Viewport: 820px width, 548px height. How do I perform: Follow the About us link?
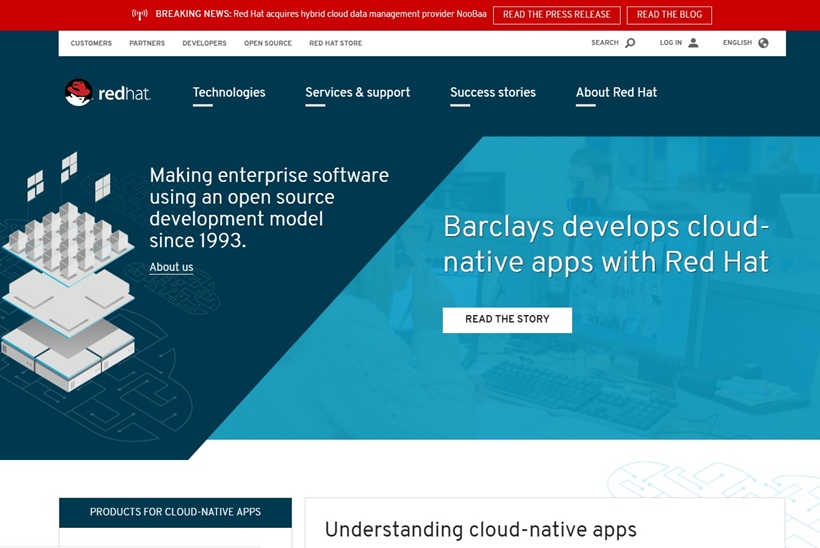[172, 267]
